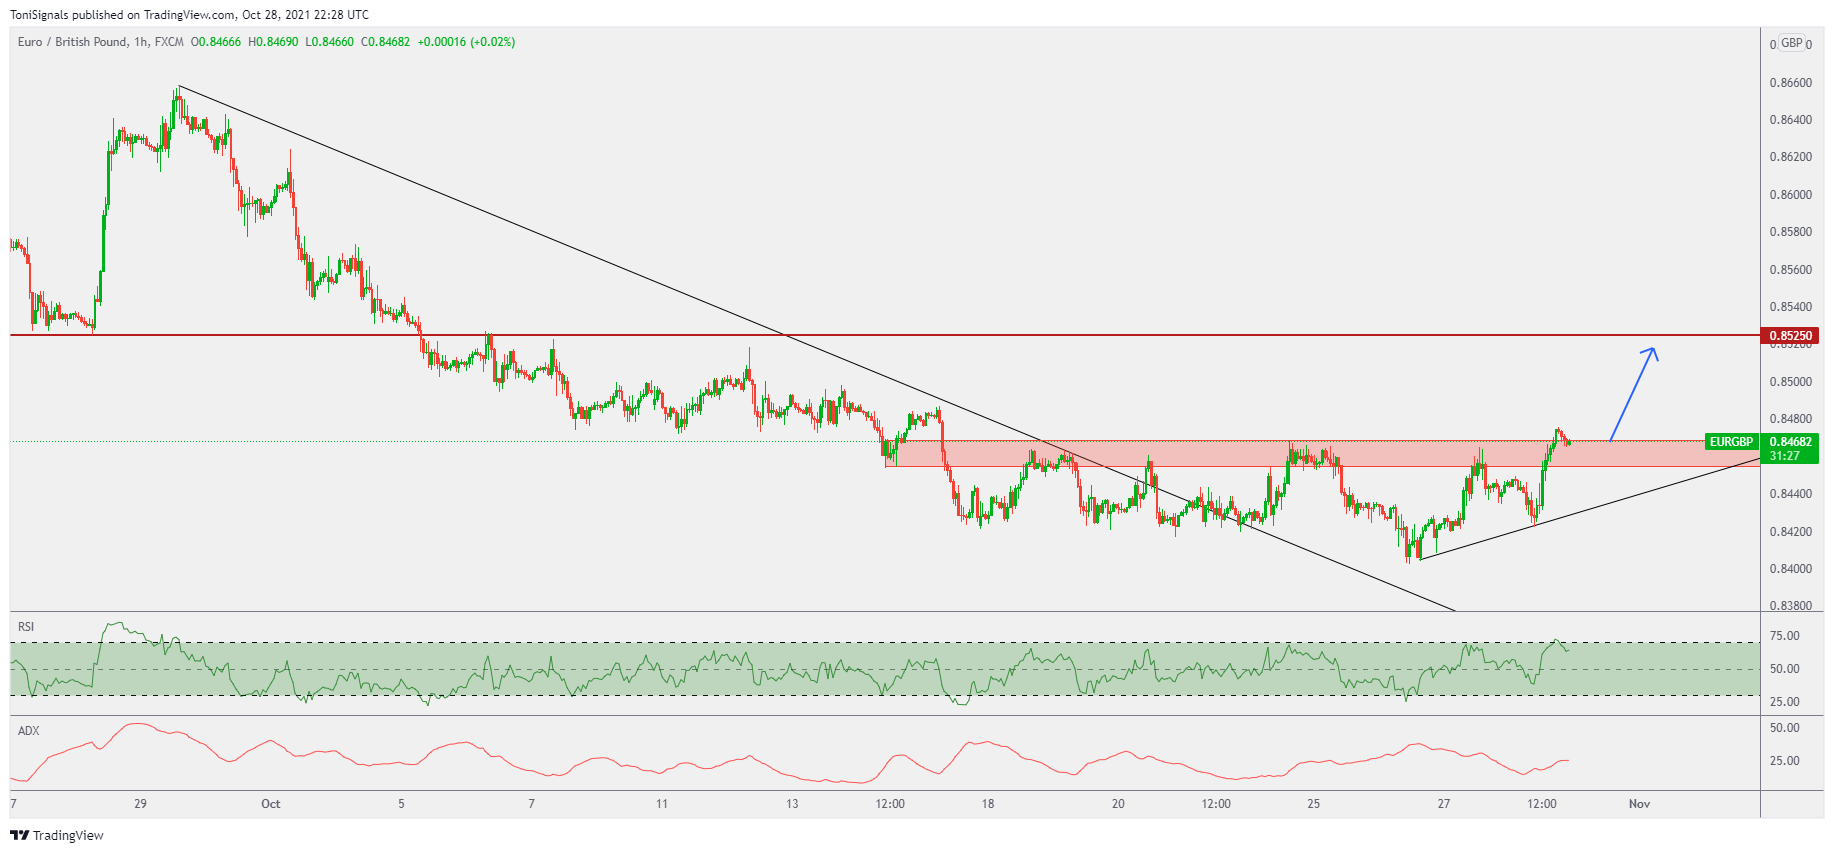Click the 0.86600 price scale label
1834x853 pixels.
(1790, 83)
